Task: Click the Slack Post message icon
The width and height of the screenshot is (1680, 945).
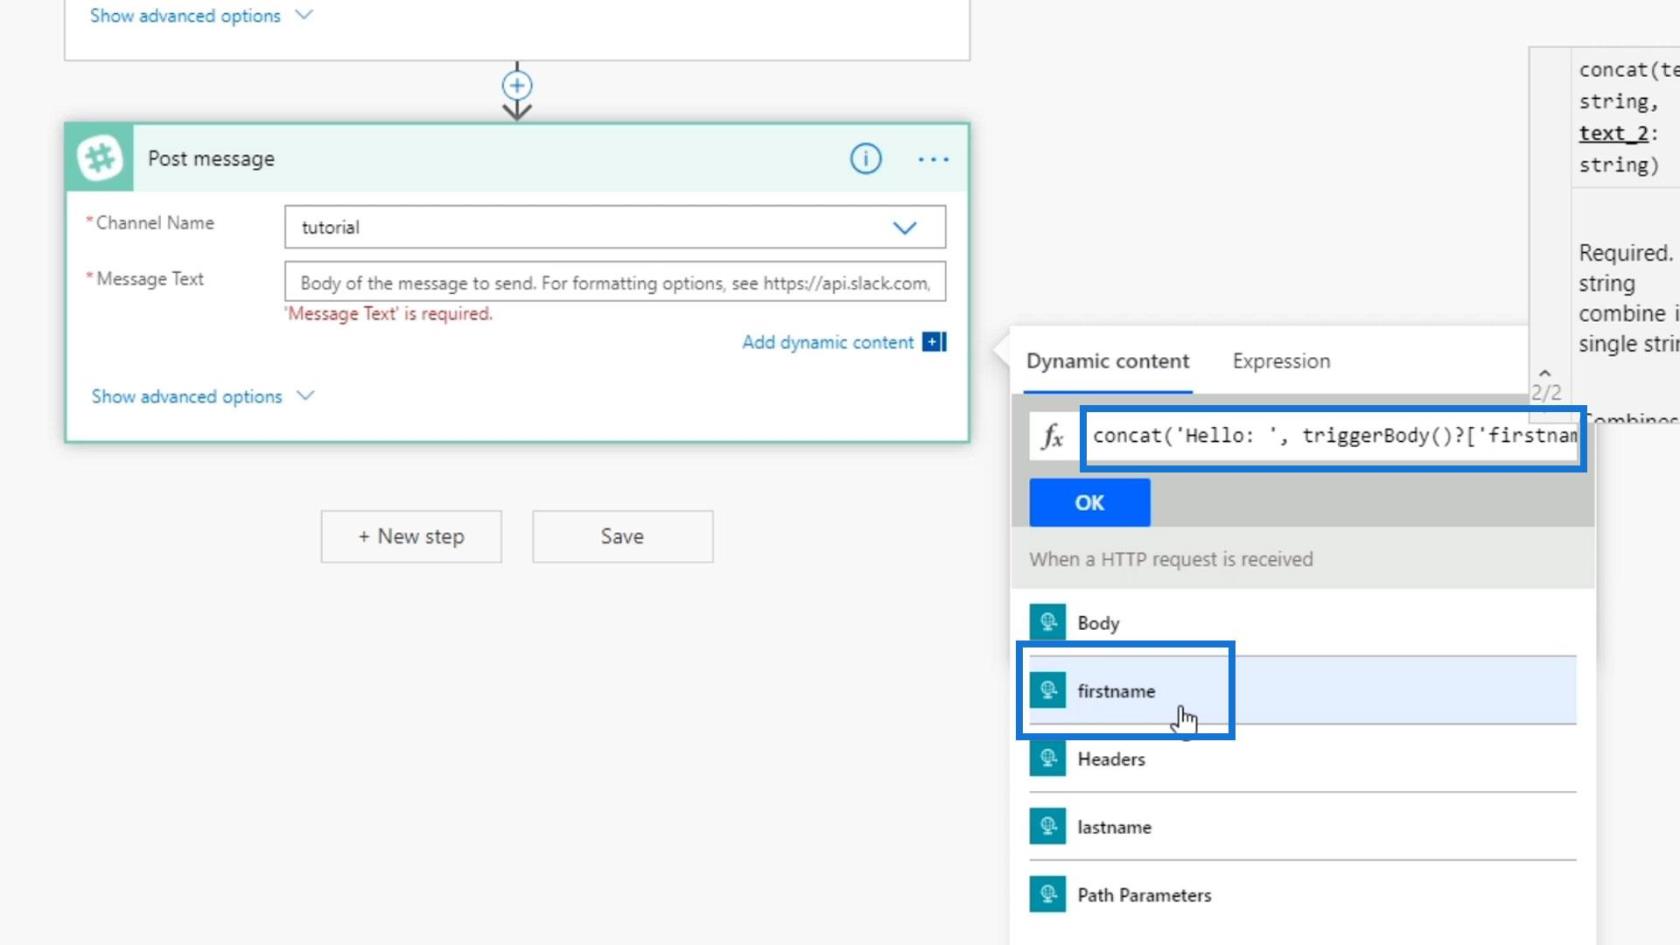Action: [100, 158]
